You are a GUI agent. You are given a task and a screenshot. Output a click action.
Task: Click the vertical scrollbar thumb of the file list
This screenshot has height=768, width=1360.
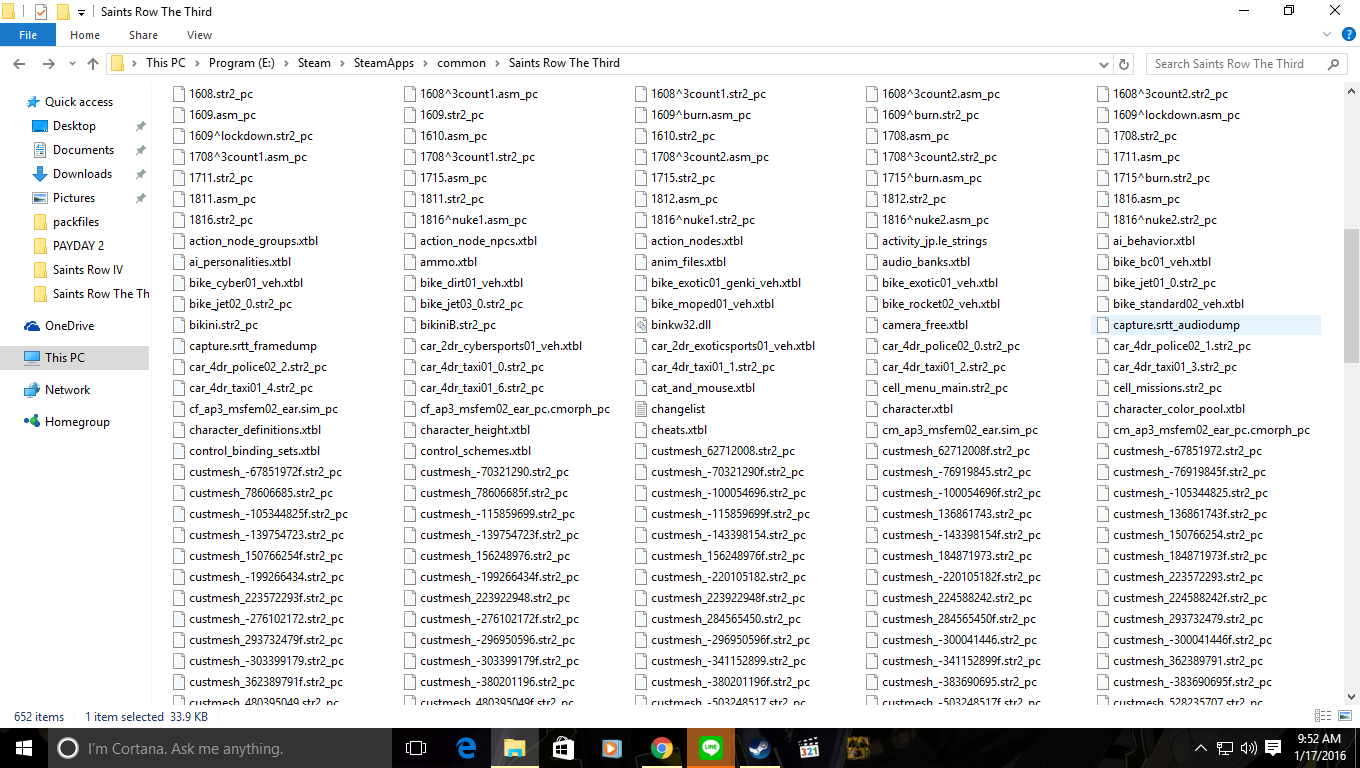tap(1351, 294)
